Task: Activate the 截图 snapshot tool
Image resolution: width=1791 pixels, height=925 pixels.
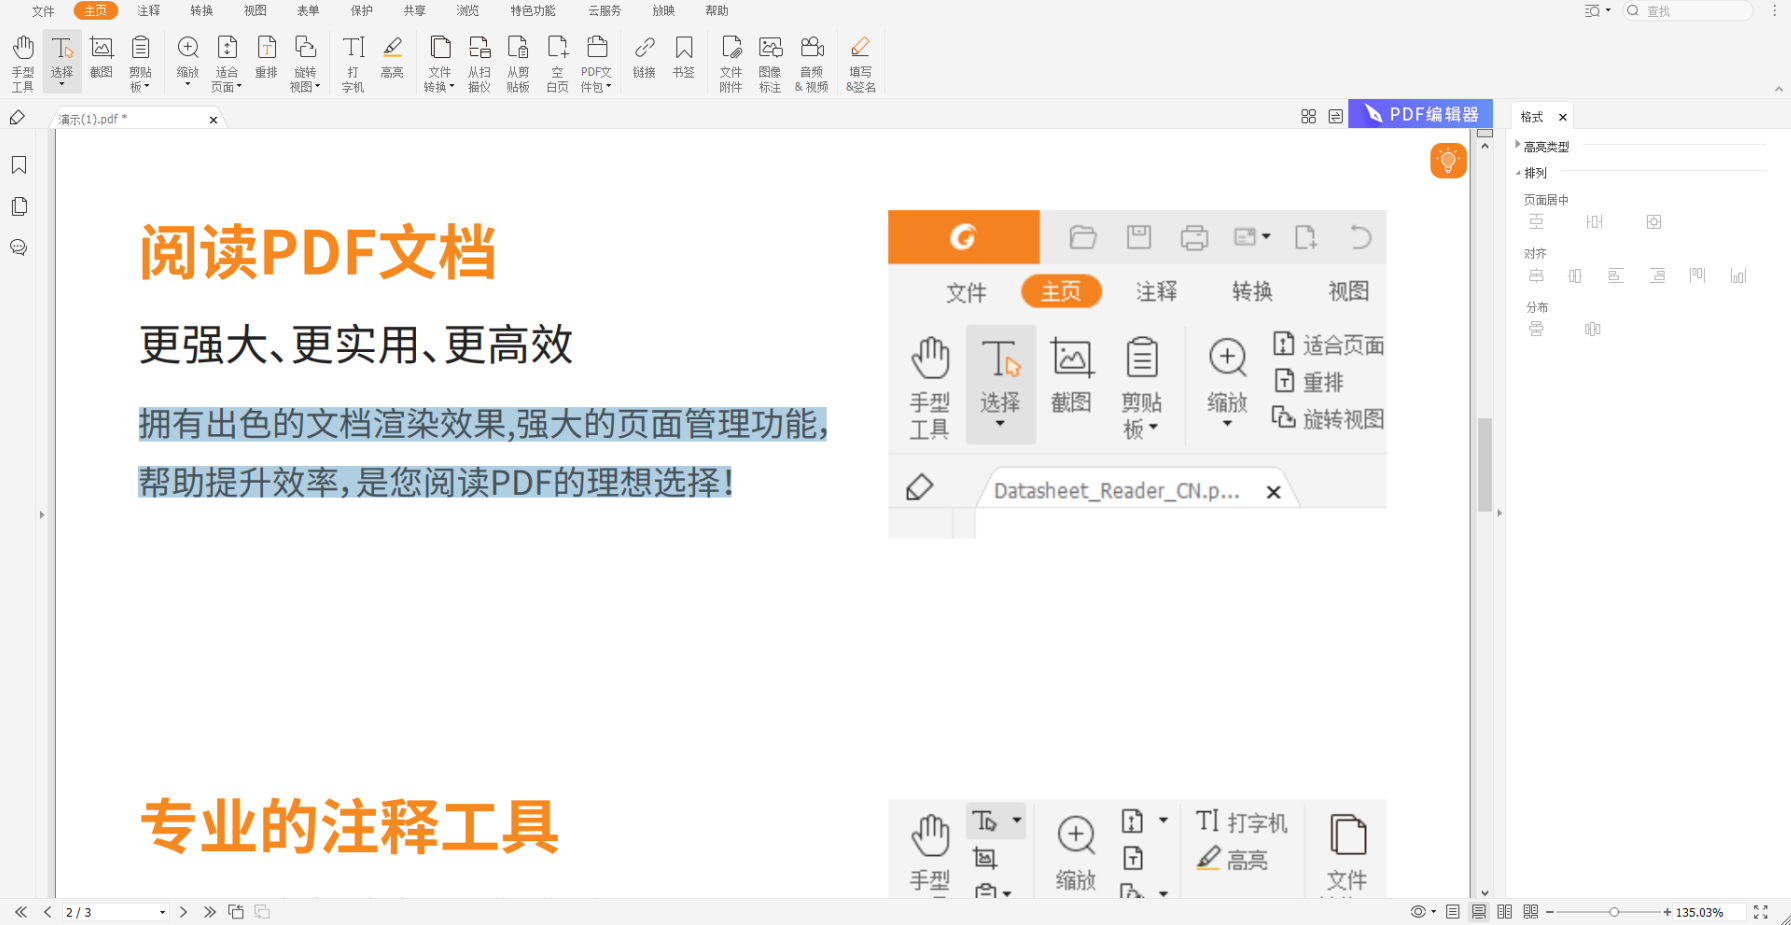Action: (x=101, y=60)
